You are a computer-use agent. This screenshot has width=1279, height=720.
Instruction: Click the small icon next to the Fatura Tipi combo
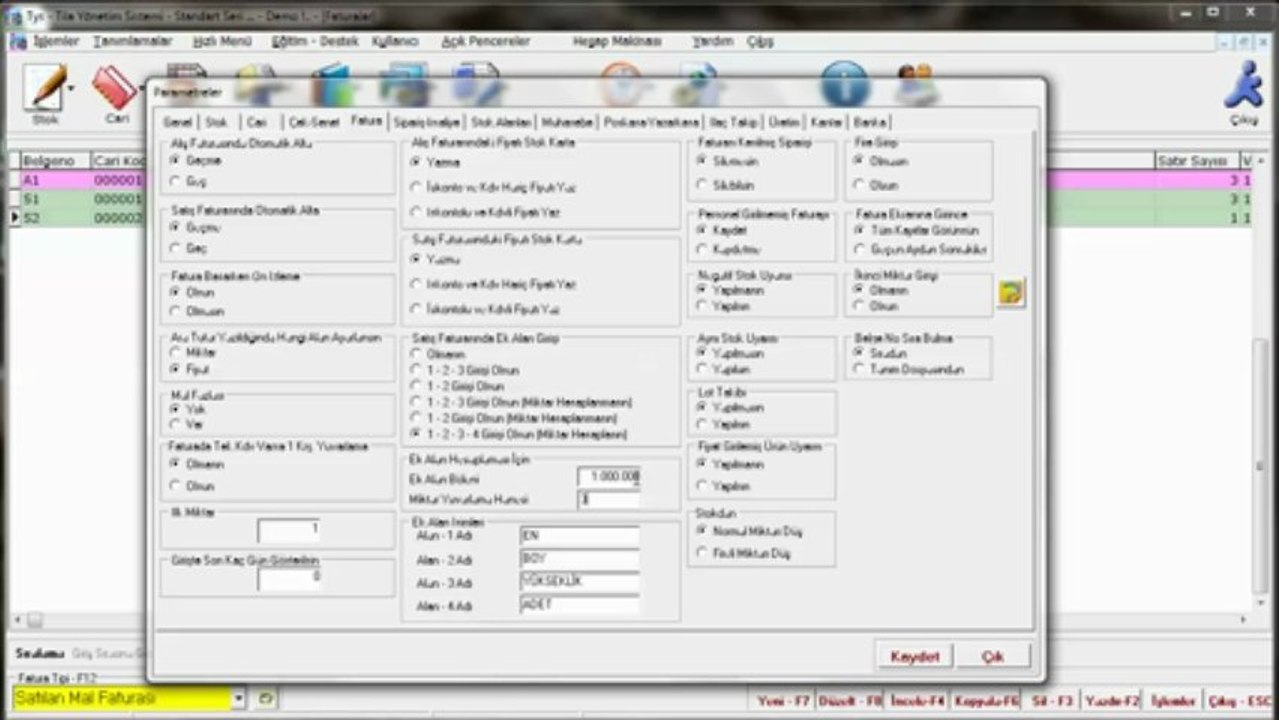coord(265,699)
